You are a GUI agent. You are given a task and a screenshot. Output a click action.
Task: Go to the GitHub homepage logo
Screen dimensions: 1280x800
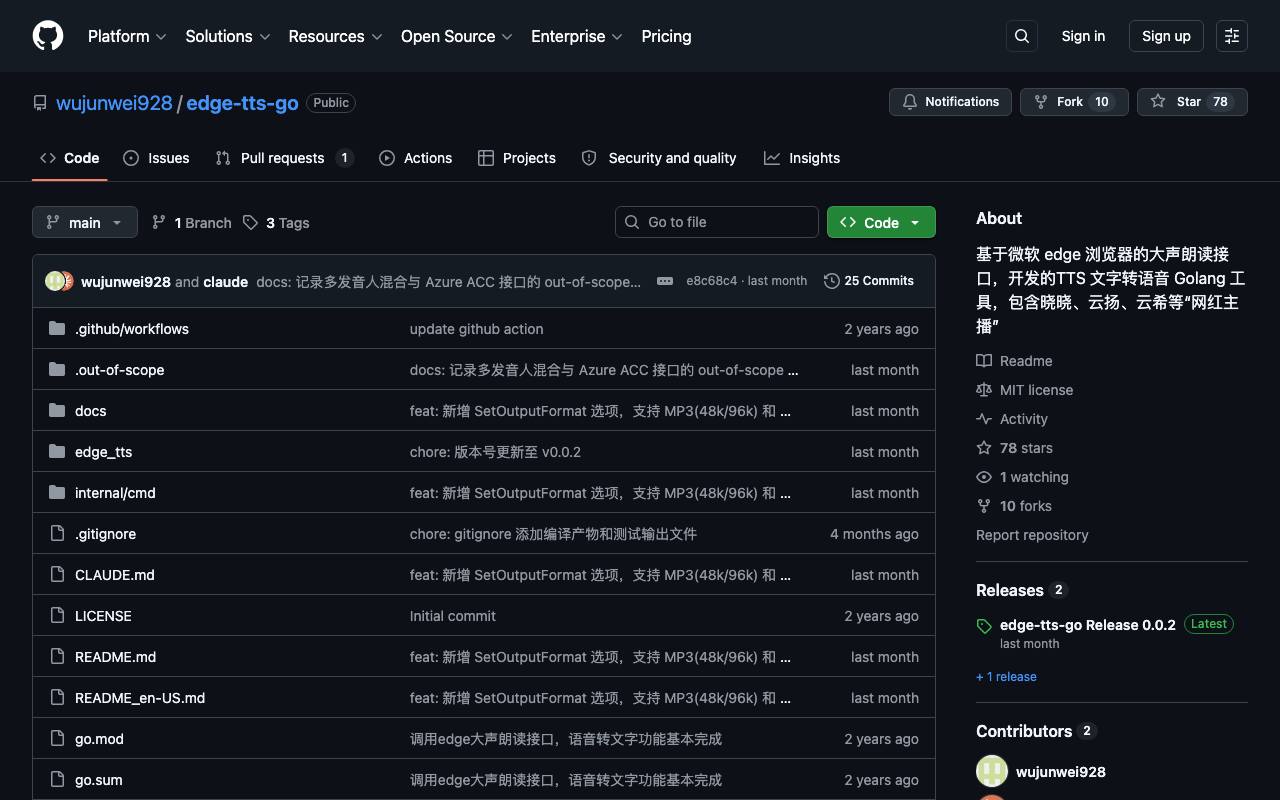click(x=48, y=36)
